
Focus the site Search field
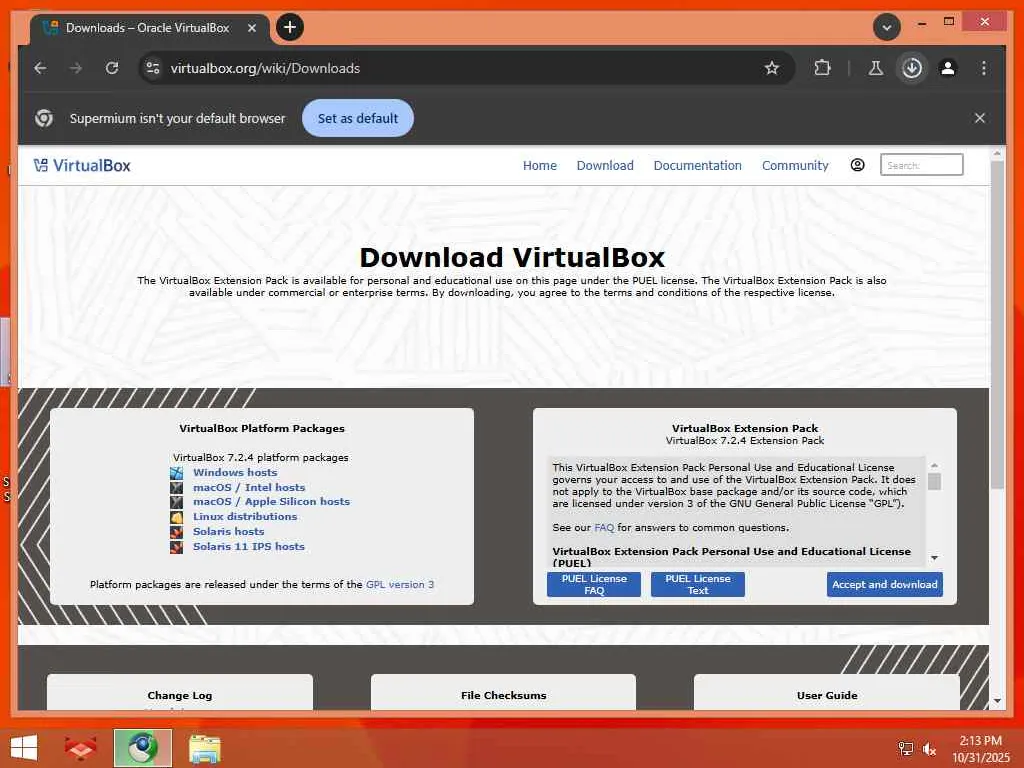pyautogui.click(x=921, y=165)
